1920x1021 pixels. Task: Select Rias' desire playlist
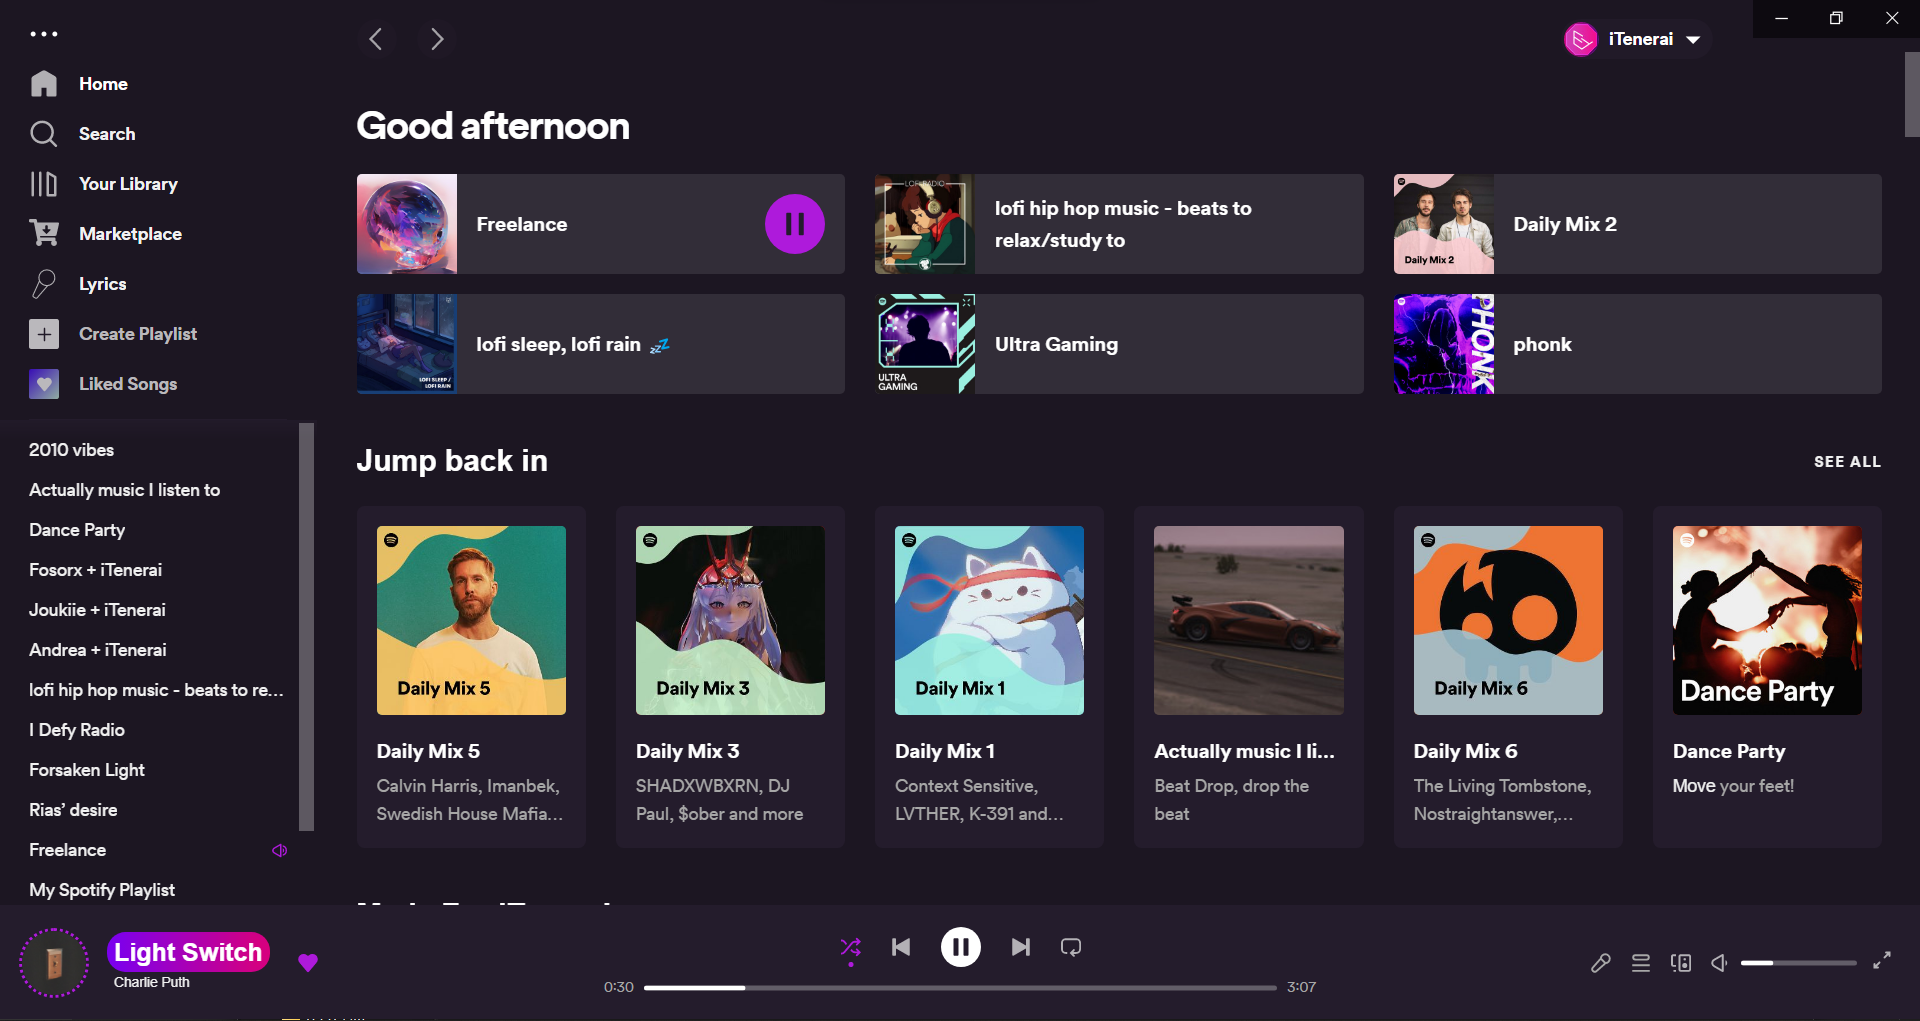point(73,810)
